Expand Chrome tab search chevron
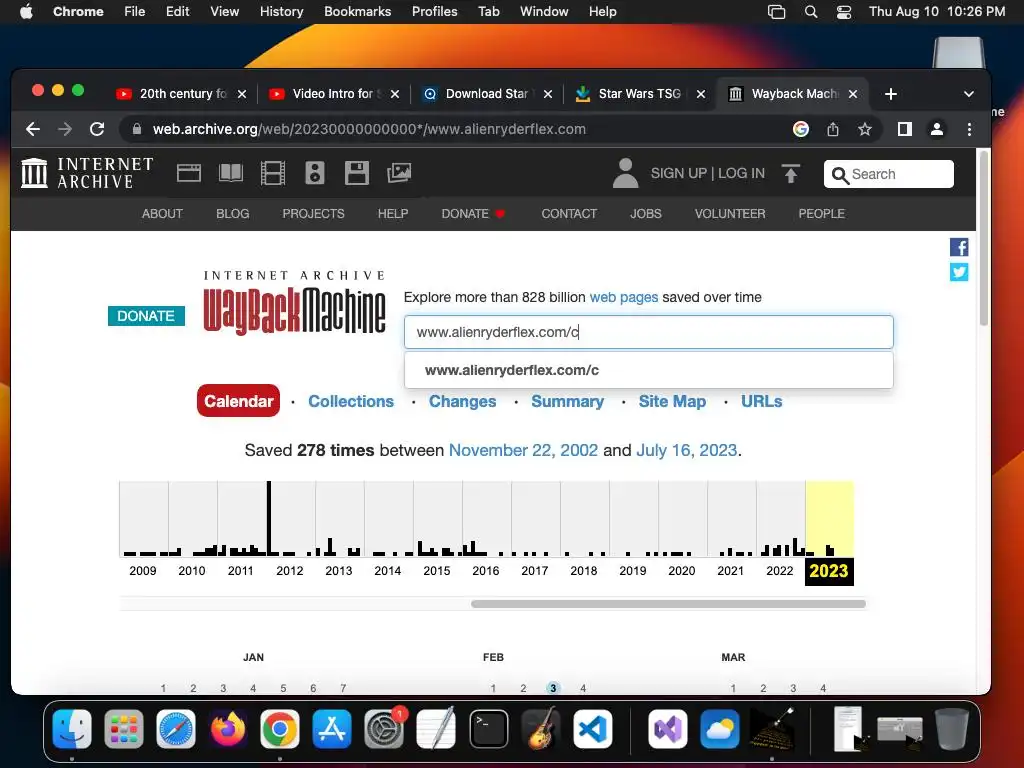This screenshot has height=768, width=1024. (x=969, y=94)
